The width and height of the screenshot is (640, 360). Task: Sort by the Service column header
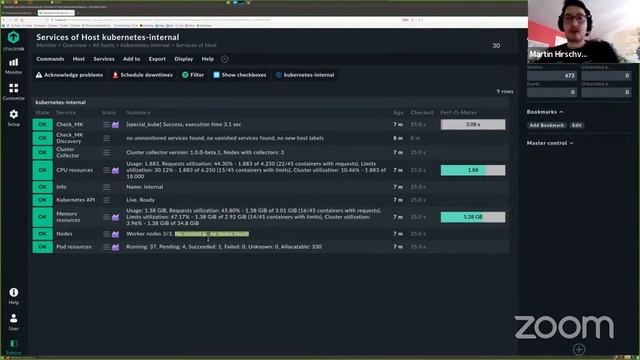(66, 113)
